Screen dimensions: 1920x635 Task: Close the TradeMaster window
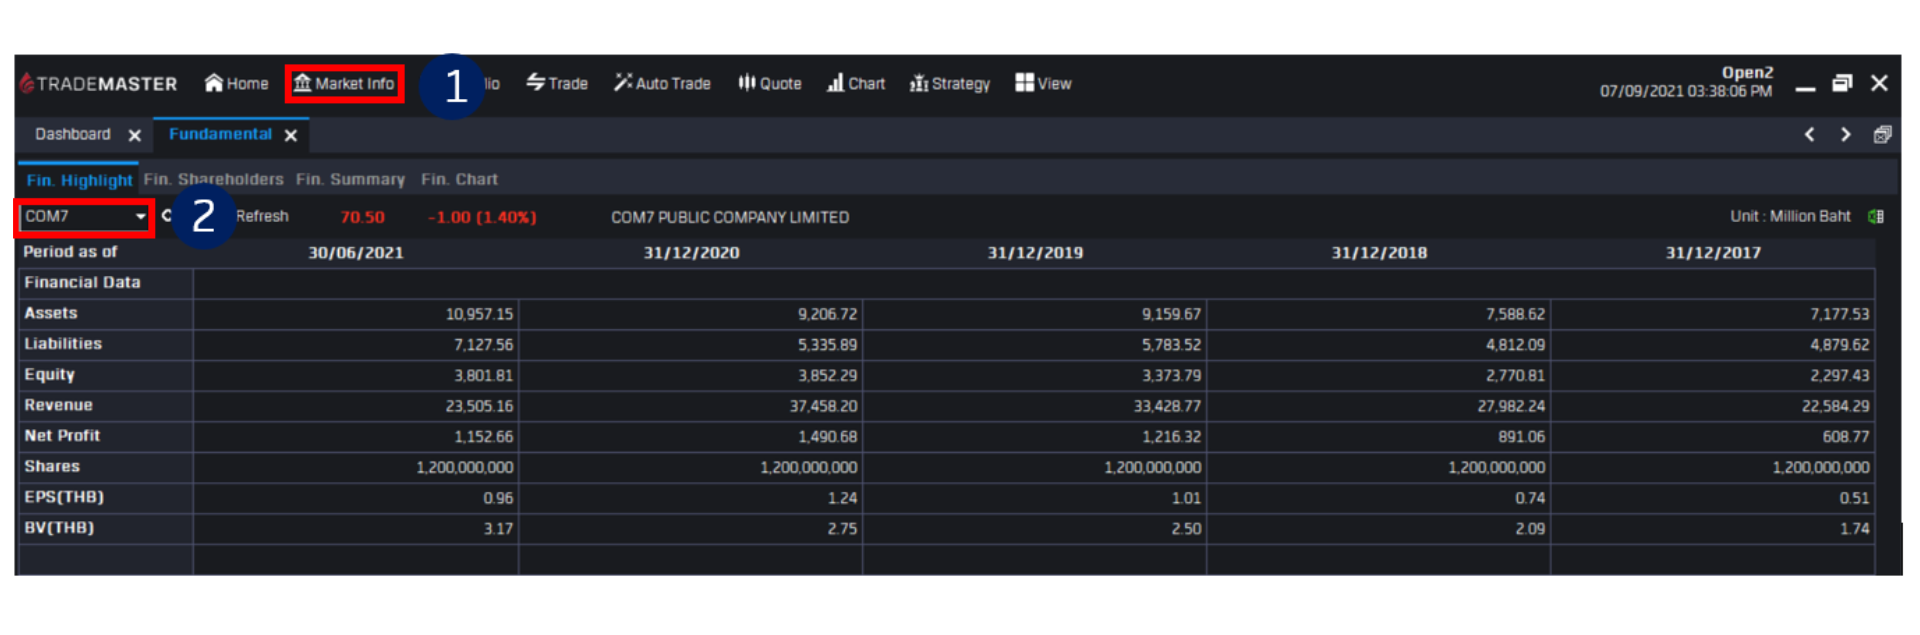[1879, 83]
